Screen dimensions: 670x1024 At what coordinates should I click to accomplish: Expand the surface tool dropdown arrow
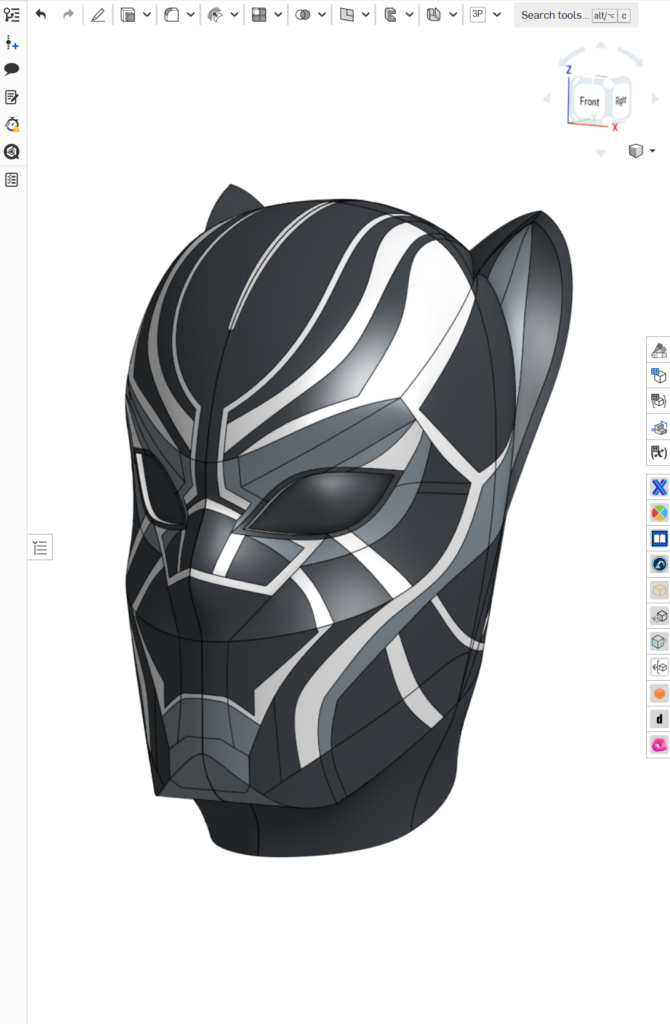234,14
